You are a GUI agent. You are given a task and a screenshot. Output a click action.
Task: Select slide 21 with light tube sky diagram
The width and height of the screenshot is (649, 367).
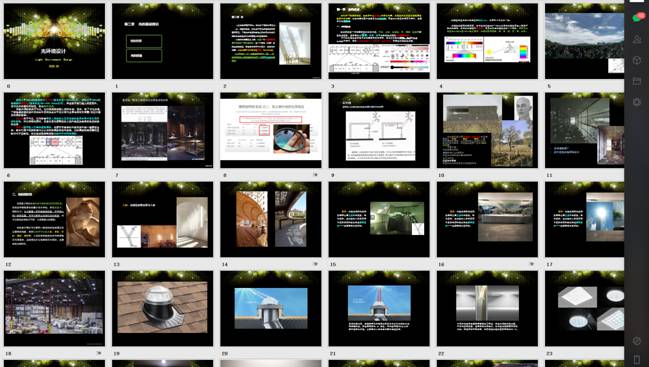tap(379, 308)
